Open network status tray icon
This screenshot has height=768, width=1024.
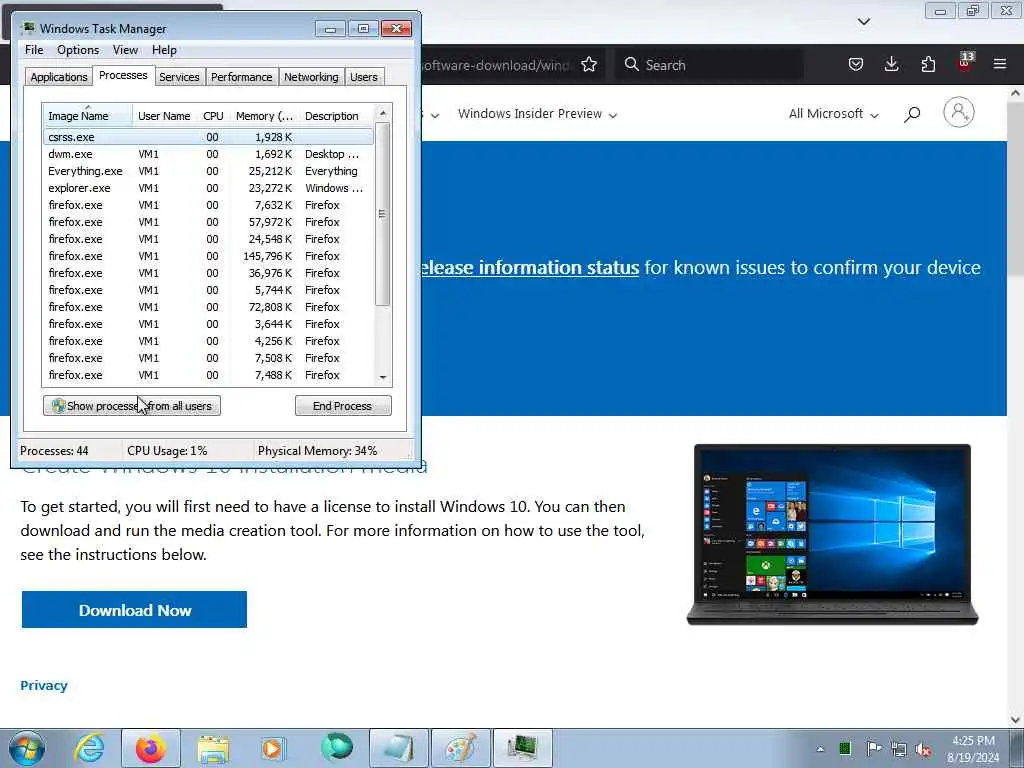tap(899, 749)
